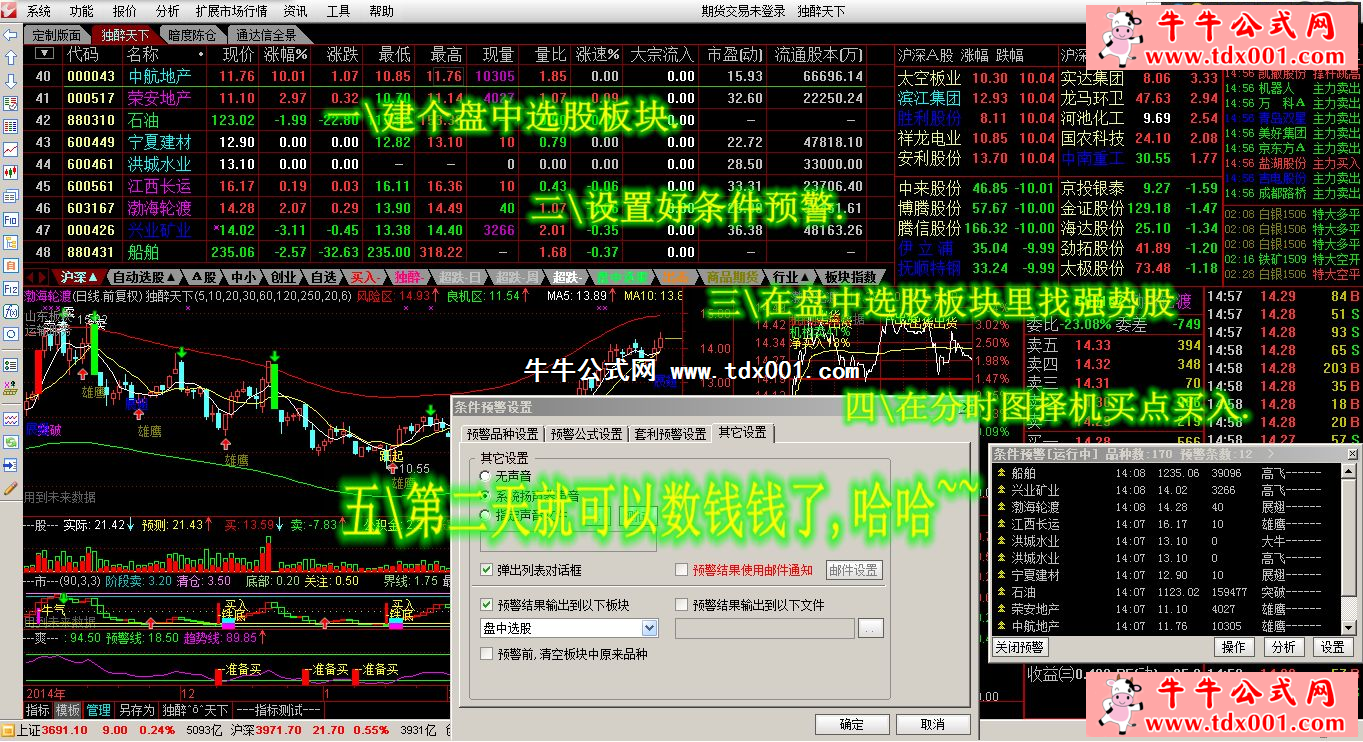Click the F10 company info sidebar icon
The height and width of the screenshot is (742, 1363).
pyautogui.click(x=10, y=218)
